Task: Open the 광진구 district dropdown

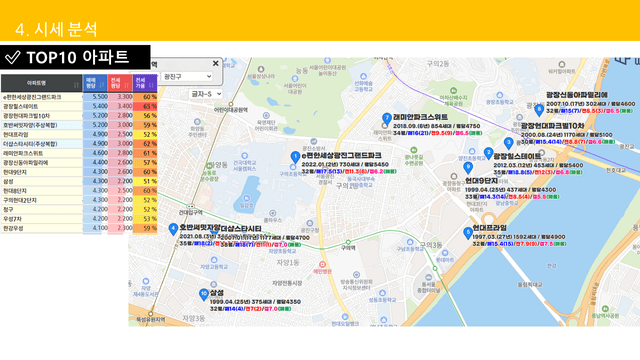Action: point(187,76)
